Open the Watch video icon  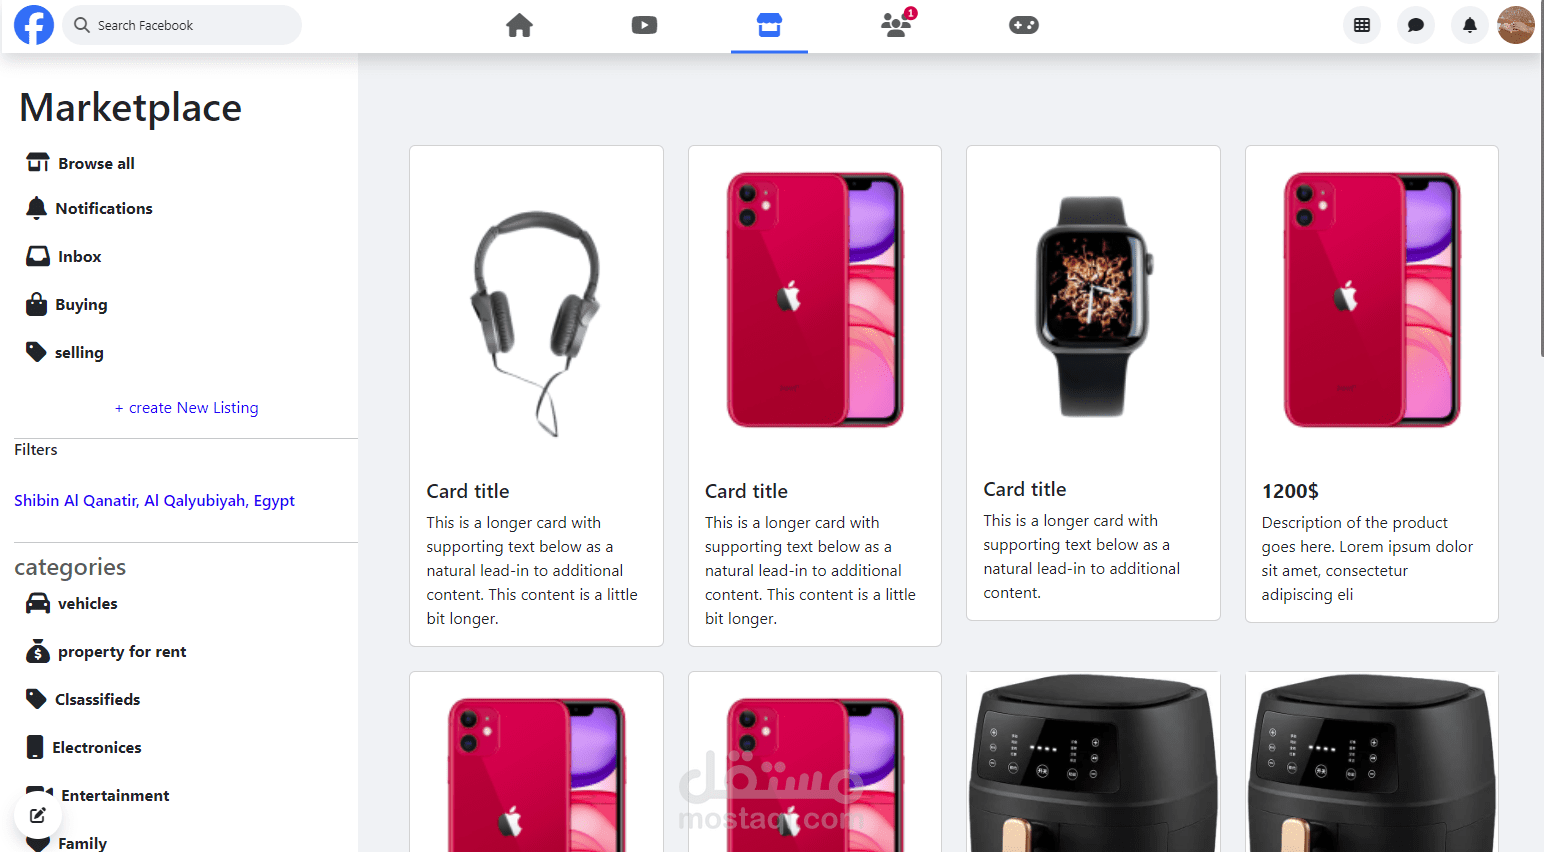(644, 25)
